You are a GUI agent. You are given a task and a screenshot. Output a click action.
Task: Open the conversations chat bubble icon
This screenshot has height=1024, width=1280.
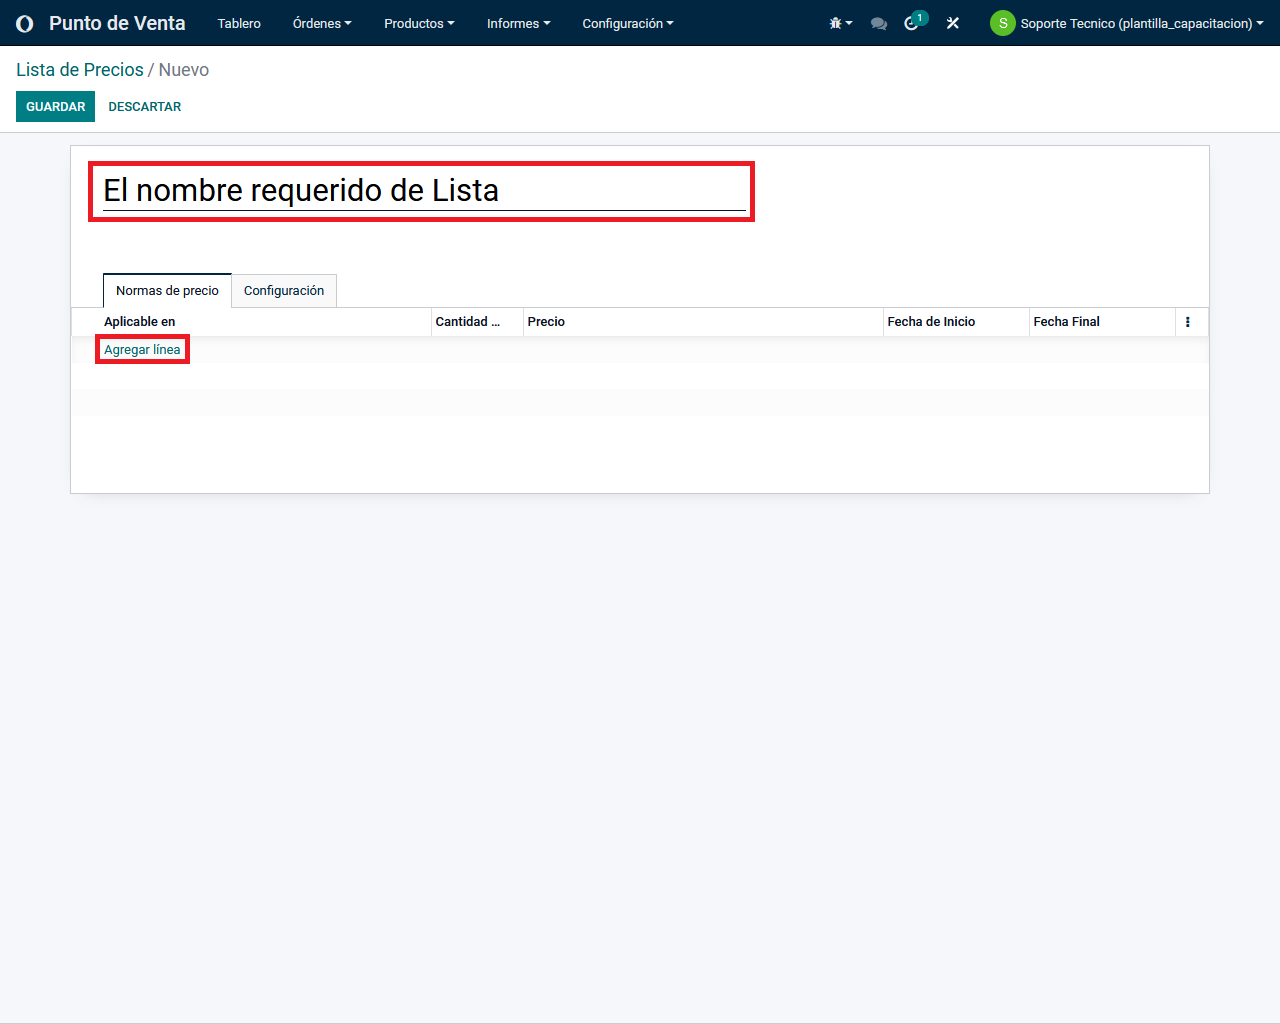(879, 23)
